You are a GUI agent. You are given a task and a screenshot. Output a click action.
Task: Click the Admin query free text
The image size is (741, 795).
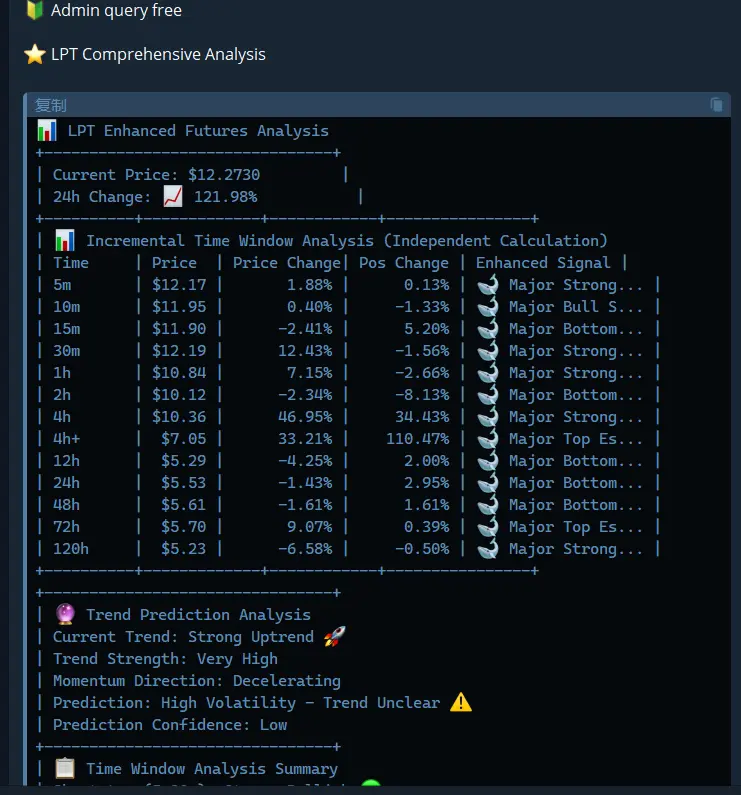(x=116, y=10)
